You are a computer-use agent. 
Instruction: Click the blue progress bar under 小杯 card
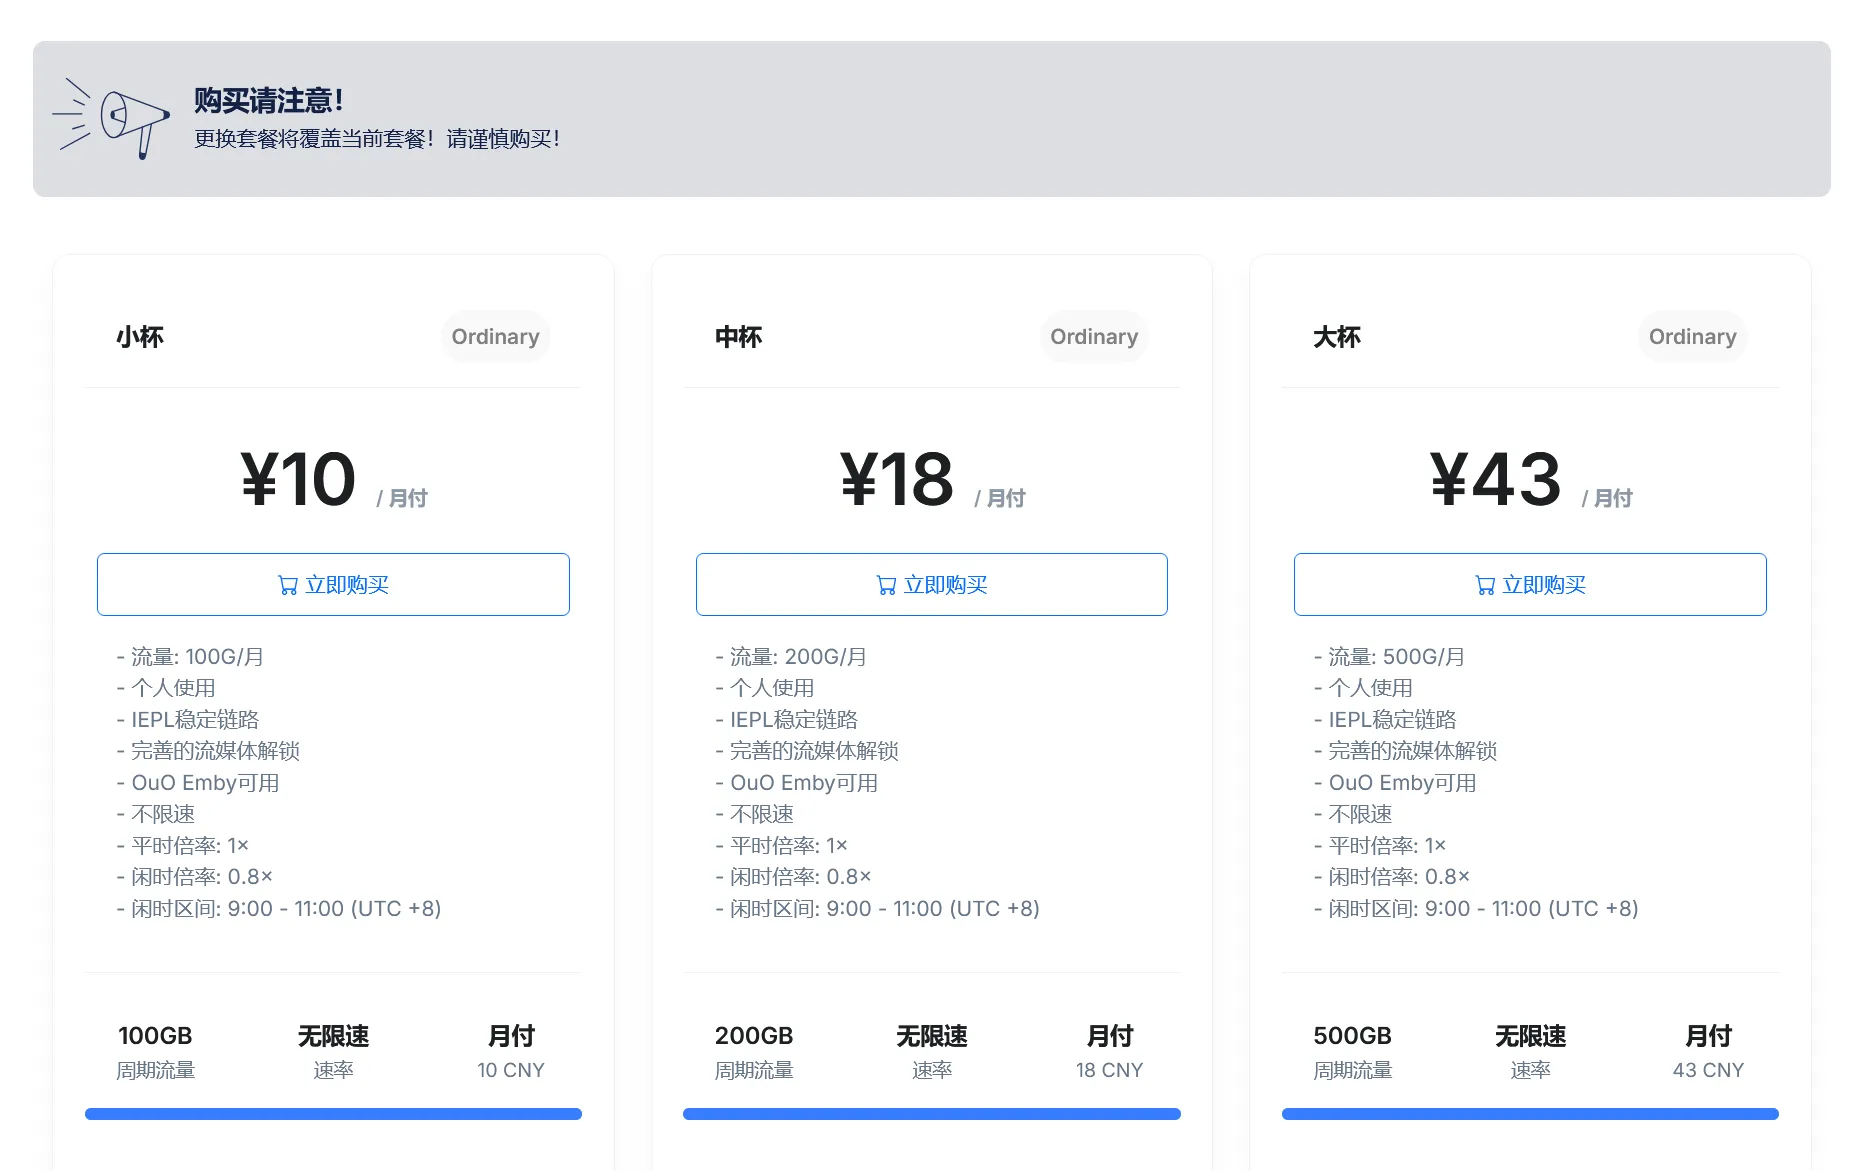click(333, 1113)
